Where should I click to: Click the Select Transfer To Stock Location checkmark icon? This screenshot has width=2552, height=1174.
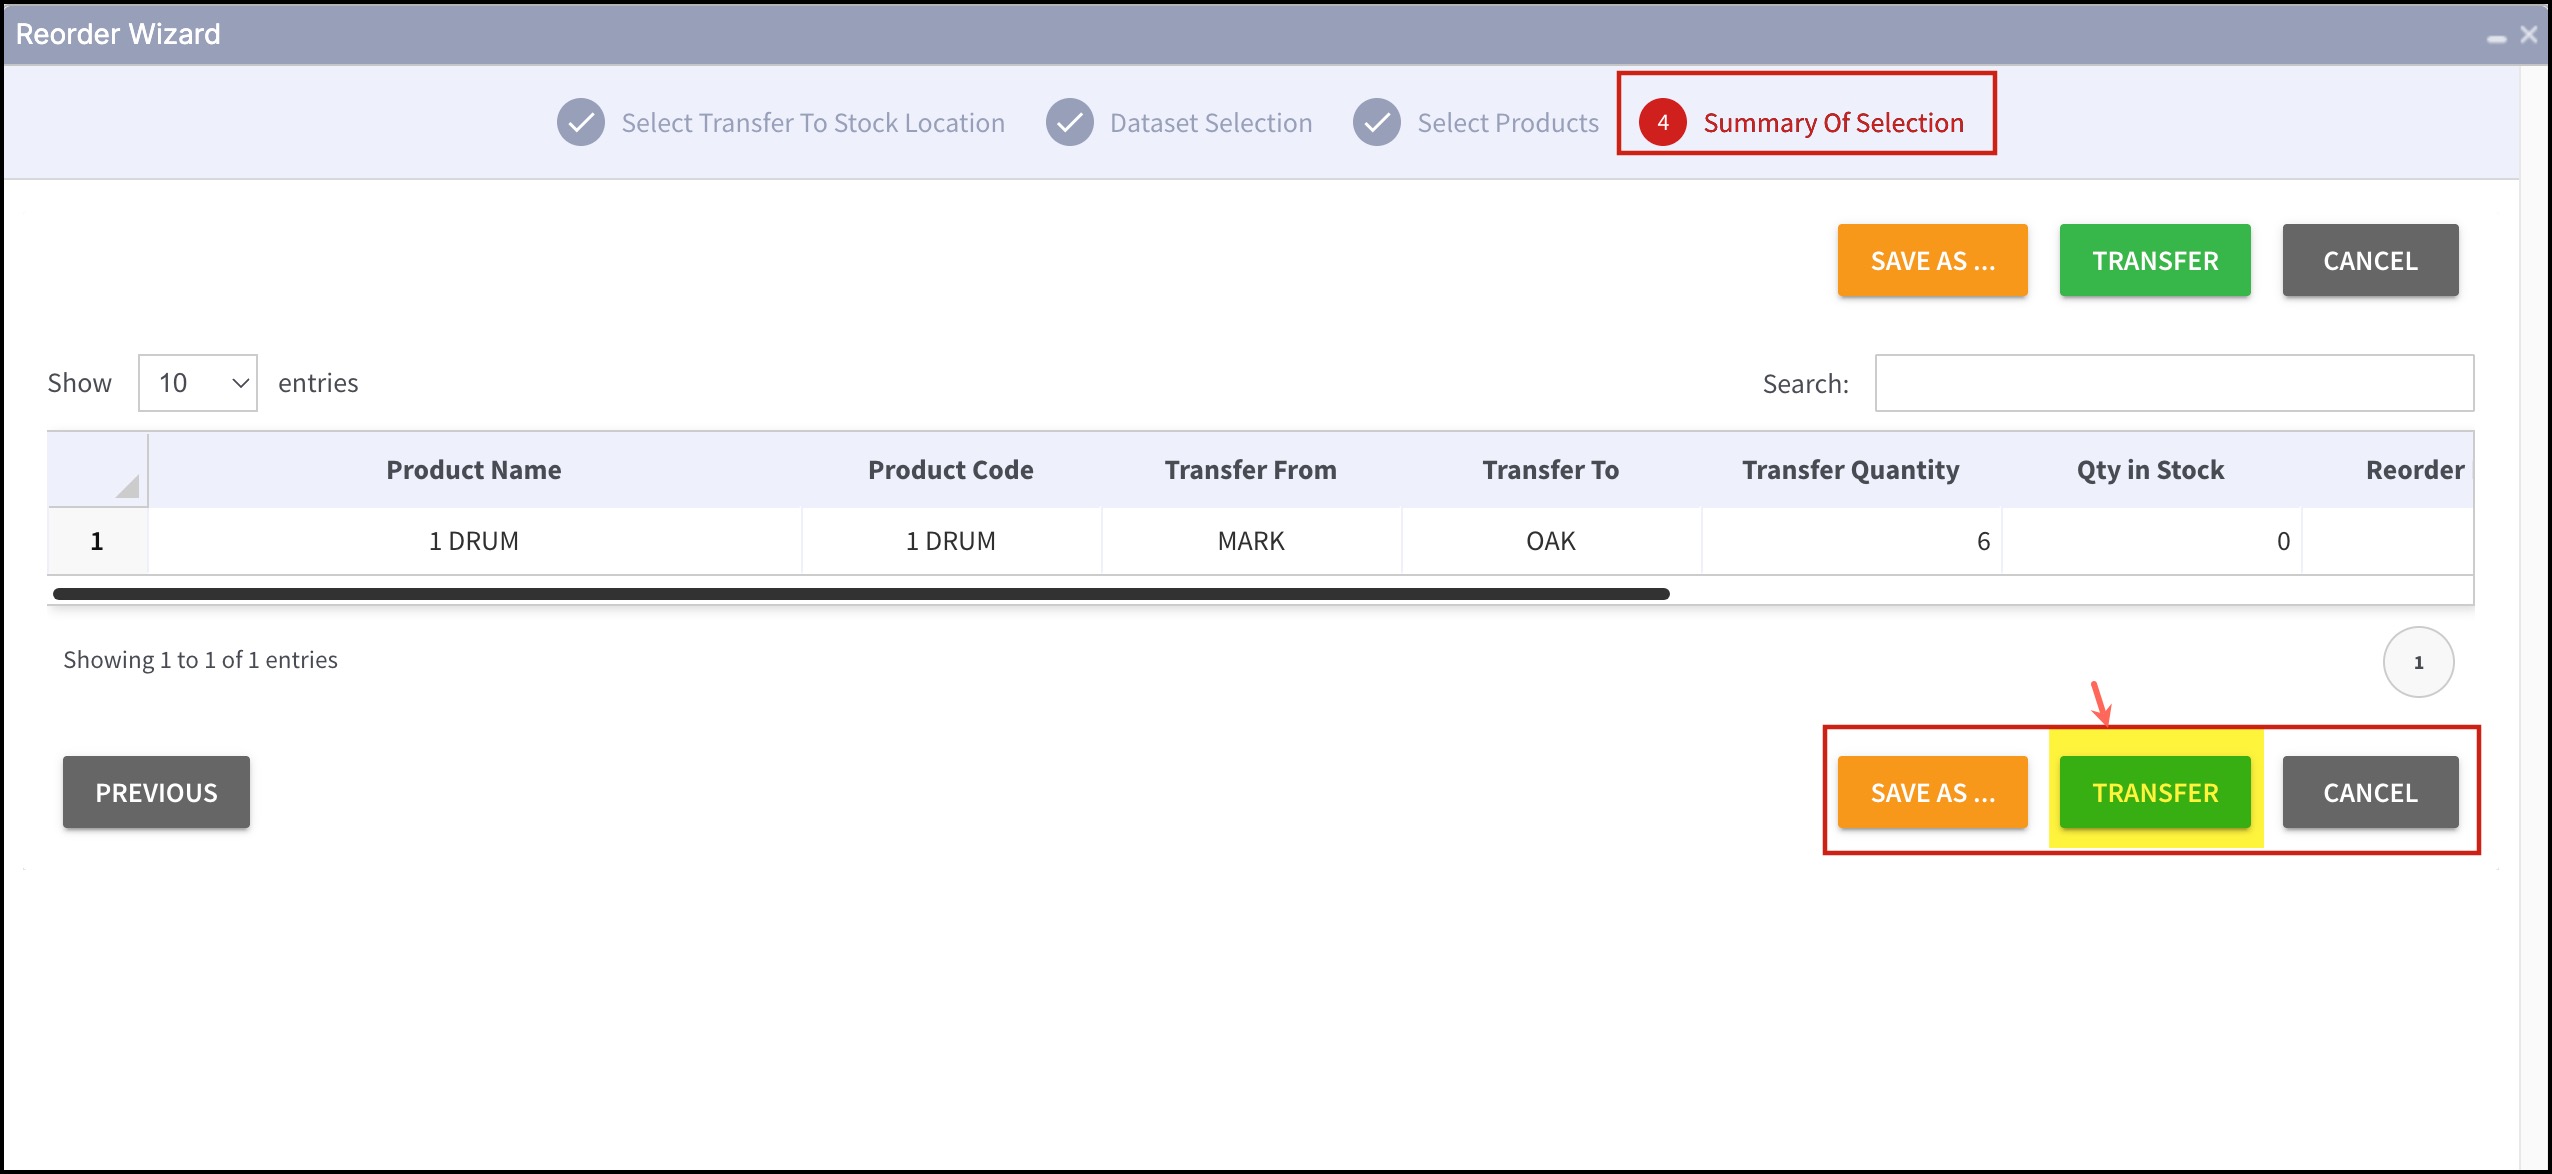point(580,123)
